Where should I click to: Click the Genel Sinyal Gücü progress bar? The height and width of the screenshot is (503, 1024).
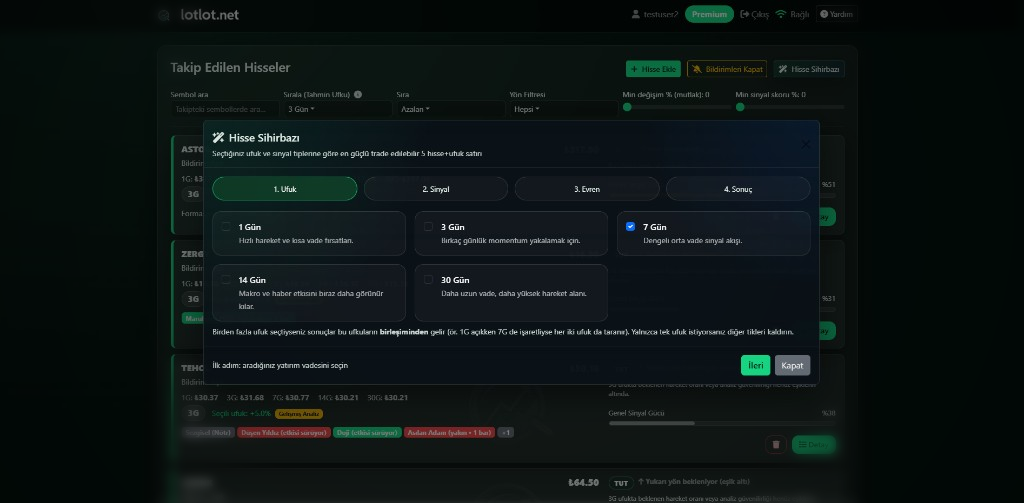[722, 423]
